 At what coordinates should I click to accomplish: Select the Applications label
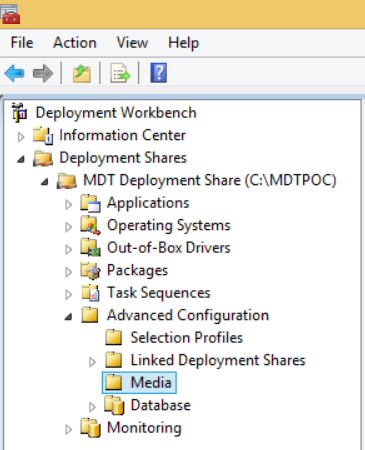pos(148,203)
